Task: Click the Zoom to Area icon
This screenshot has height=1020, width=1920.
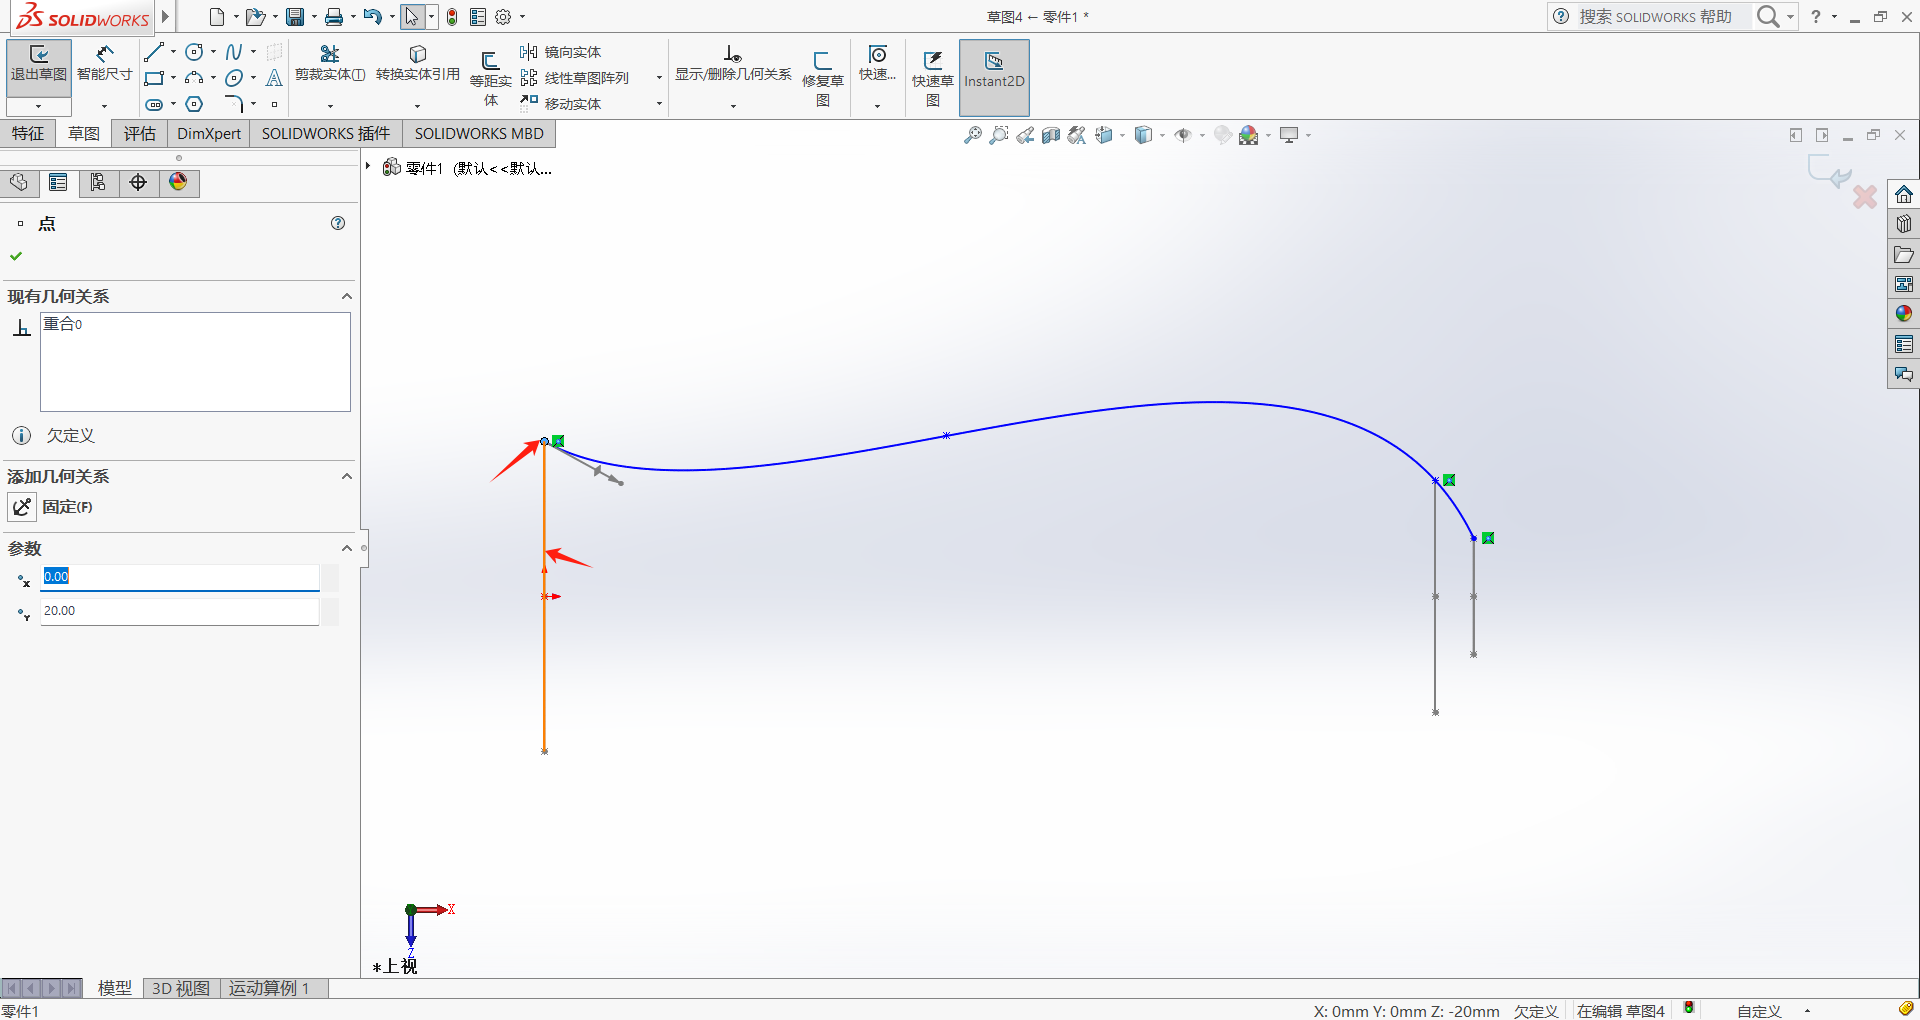Action: [998, 135]
